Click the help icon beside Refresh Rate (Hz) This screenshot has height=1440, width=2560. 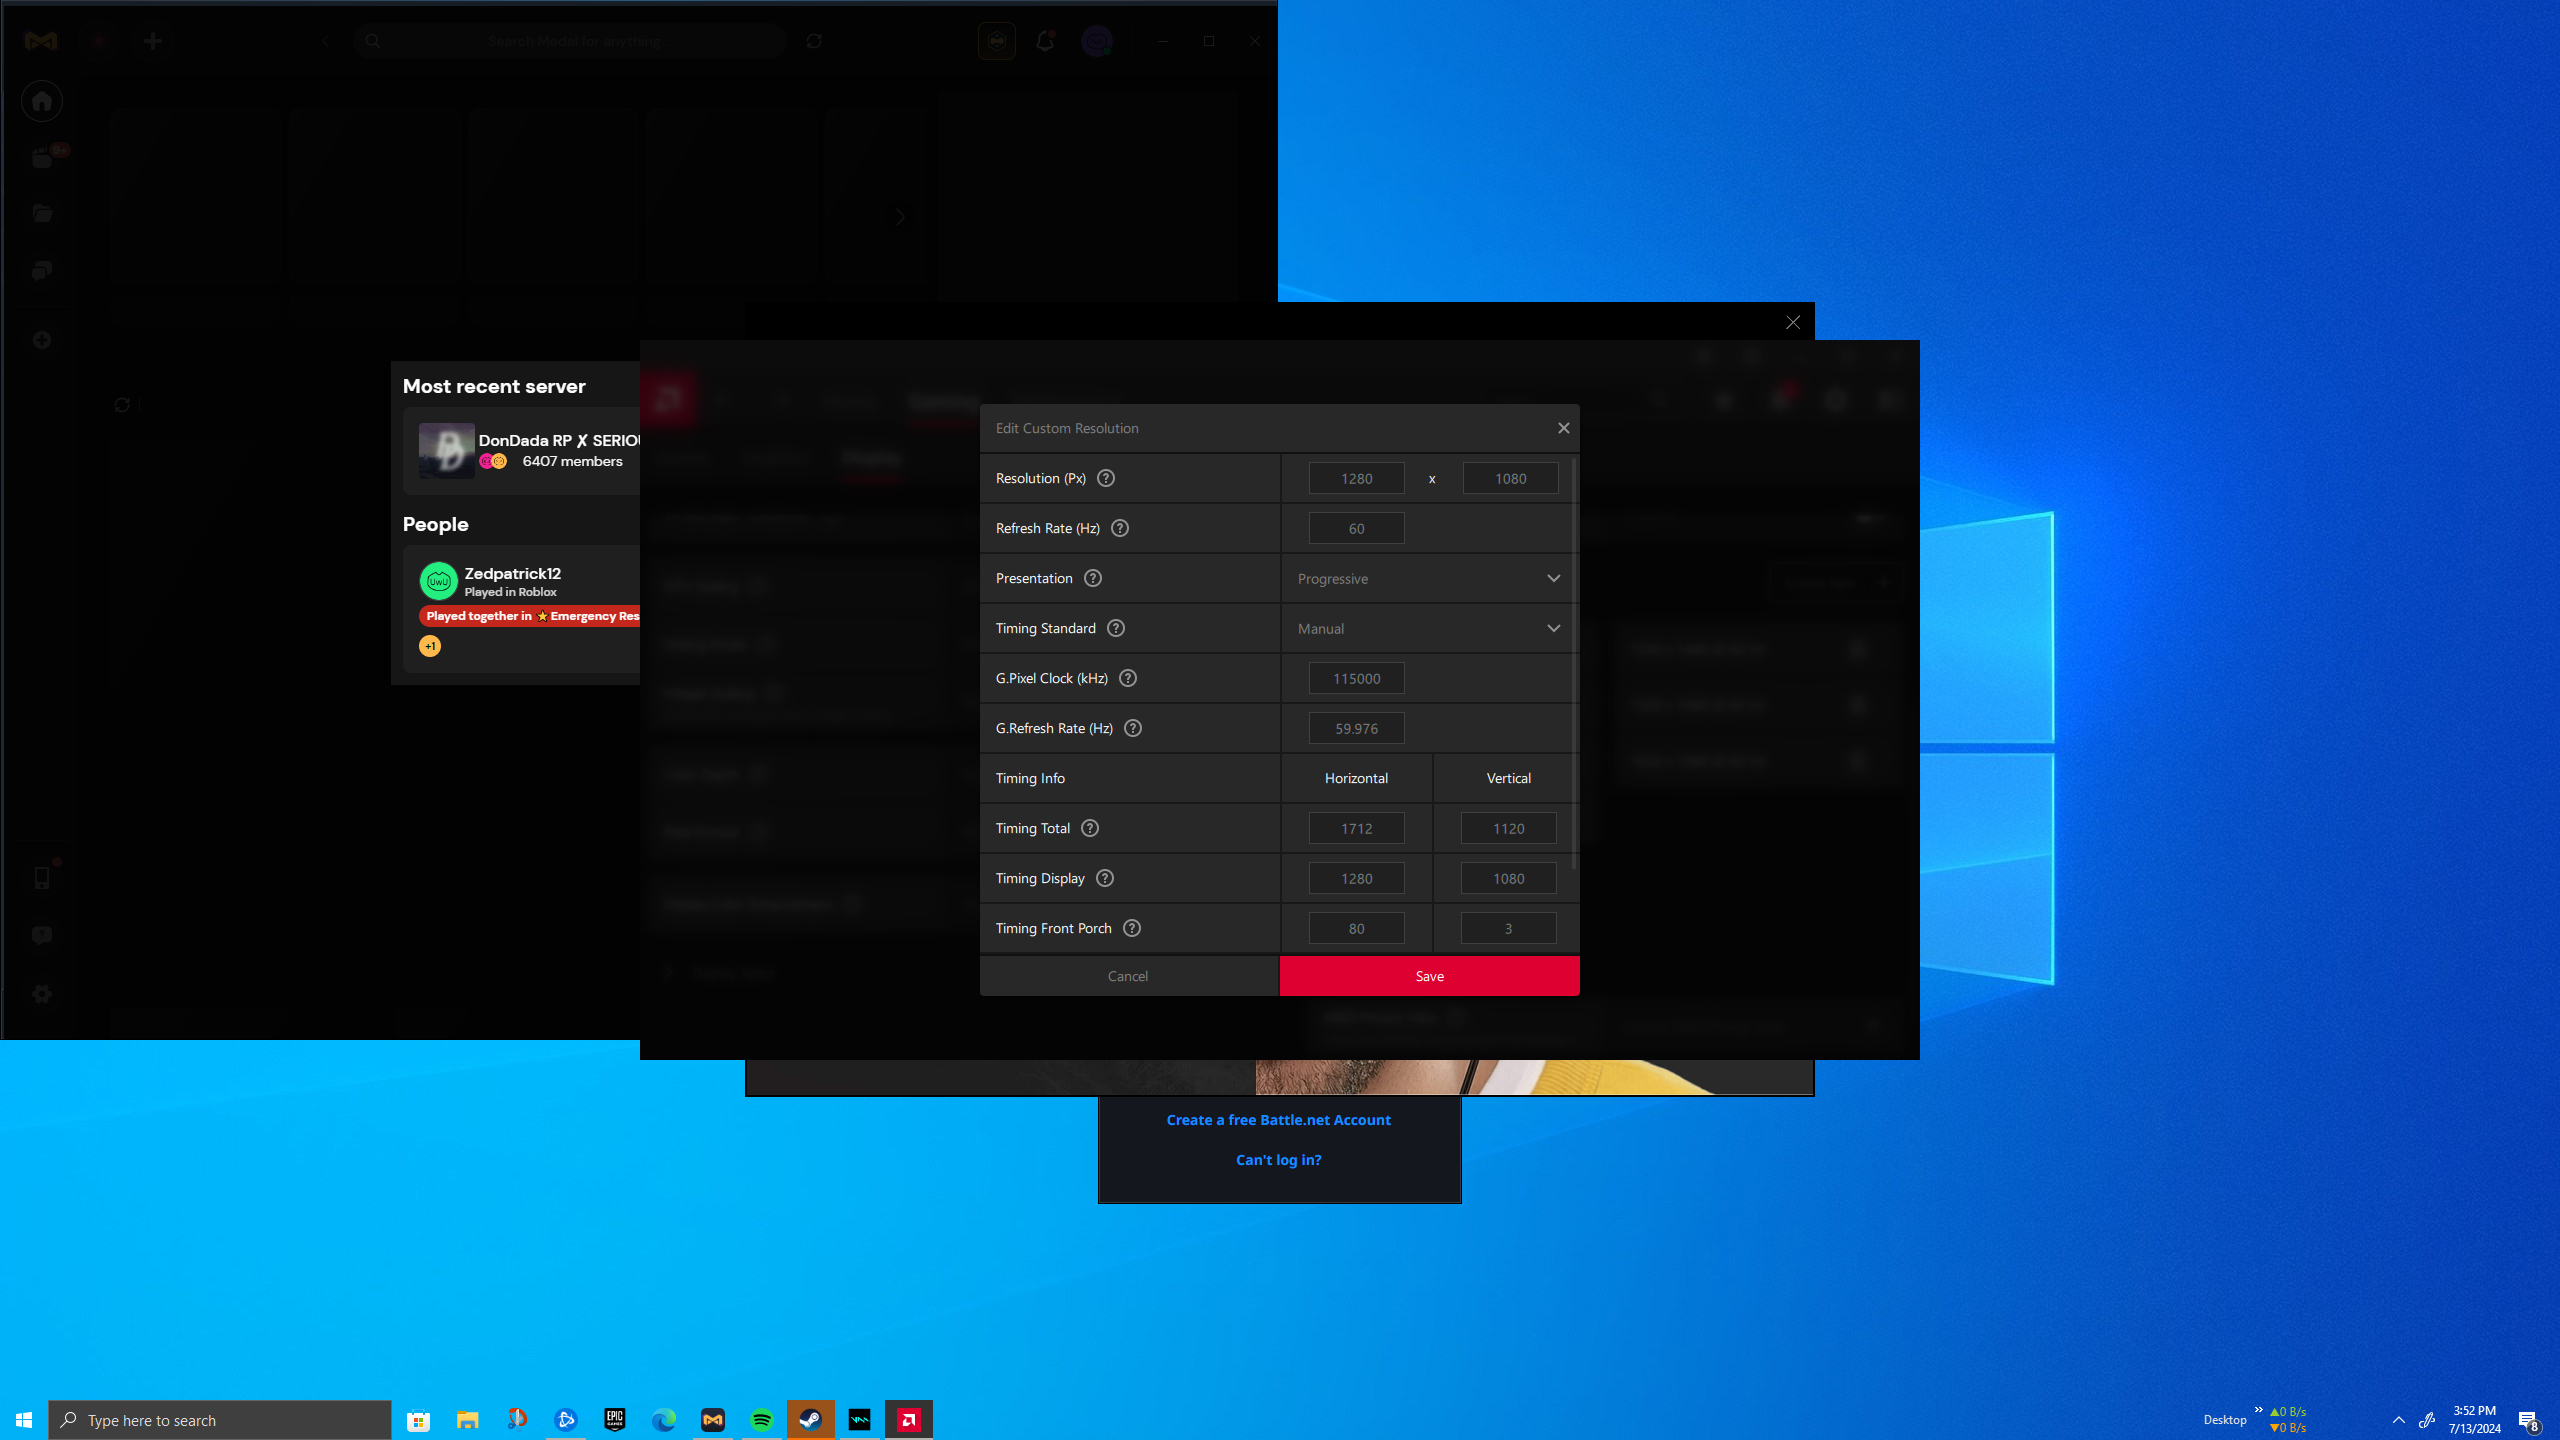click(1119, 528)
